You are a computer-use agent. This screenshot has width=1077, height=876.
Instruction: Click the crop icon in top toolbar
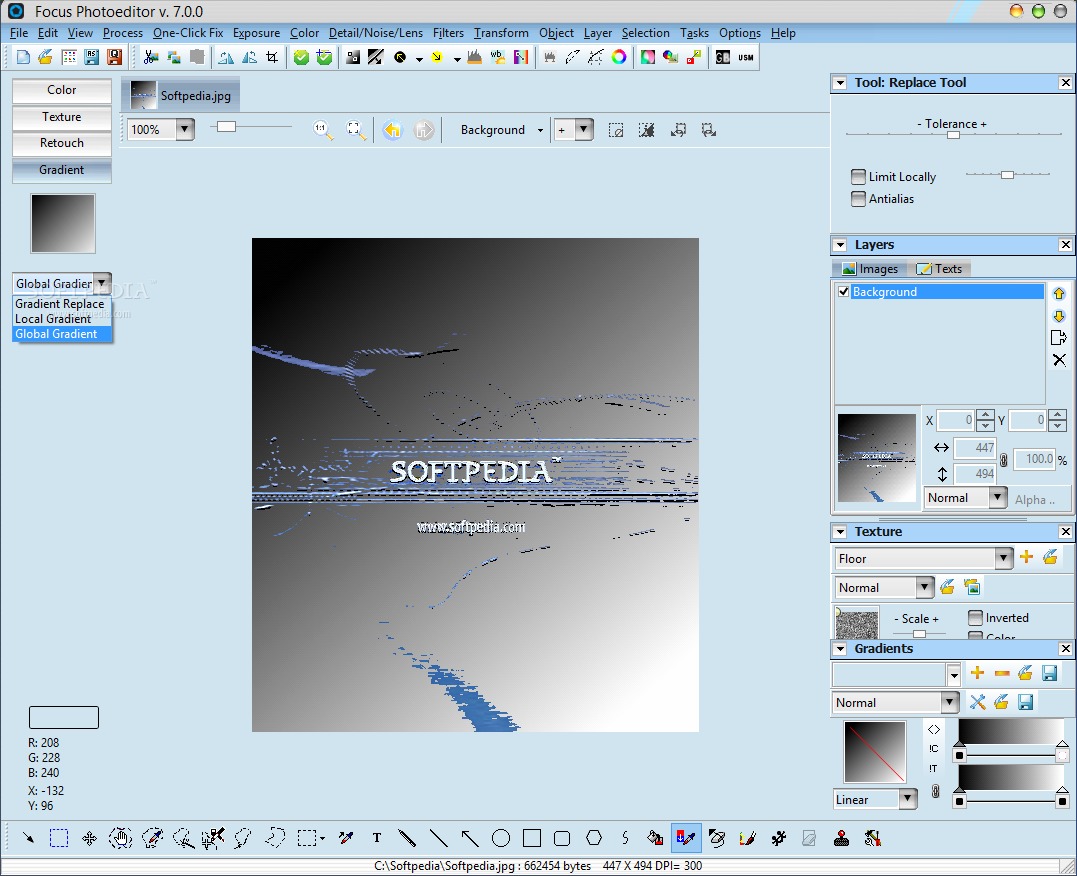271,58
